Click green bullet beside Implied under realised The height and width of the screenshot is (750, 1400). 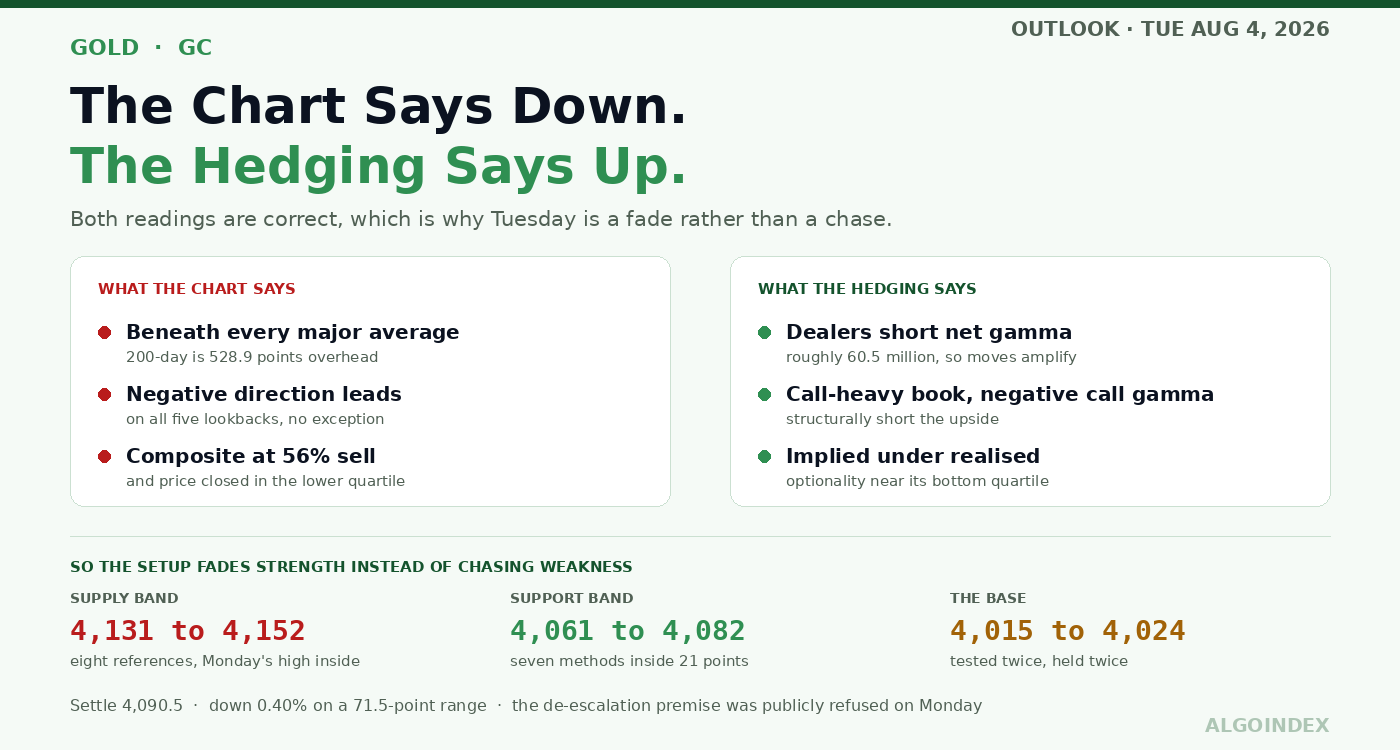coord(764,457)
